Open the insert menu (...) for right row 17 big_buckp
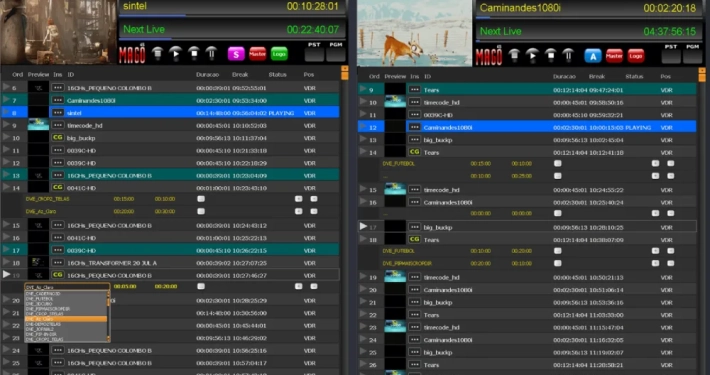Image resolution: width=710 pixels, height=375 pixels. click(x=414, y=227)
